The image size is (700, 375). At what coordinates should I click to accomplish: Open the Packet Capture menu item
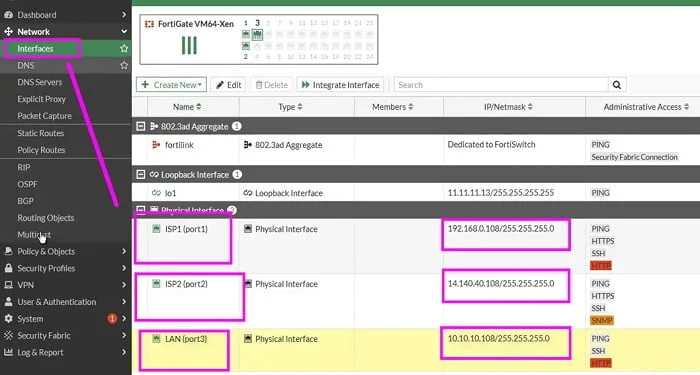(x=44, y=116)
